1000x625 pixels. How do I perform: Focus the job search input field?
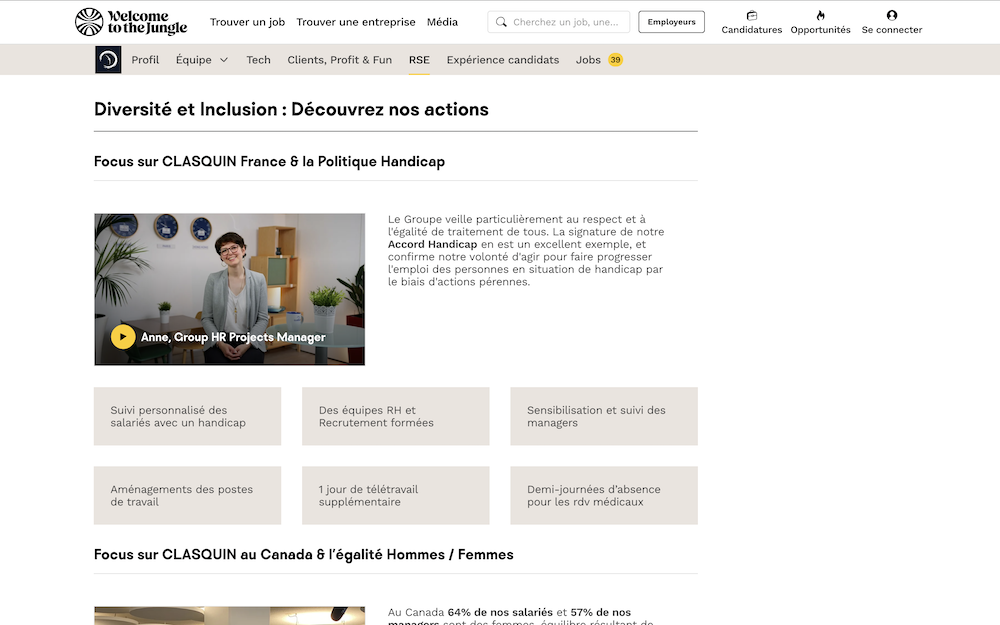559,22
